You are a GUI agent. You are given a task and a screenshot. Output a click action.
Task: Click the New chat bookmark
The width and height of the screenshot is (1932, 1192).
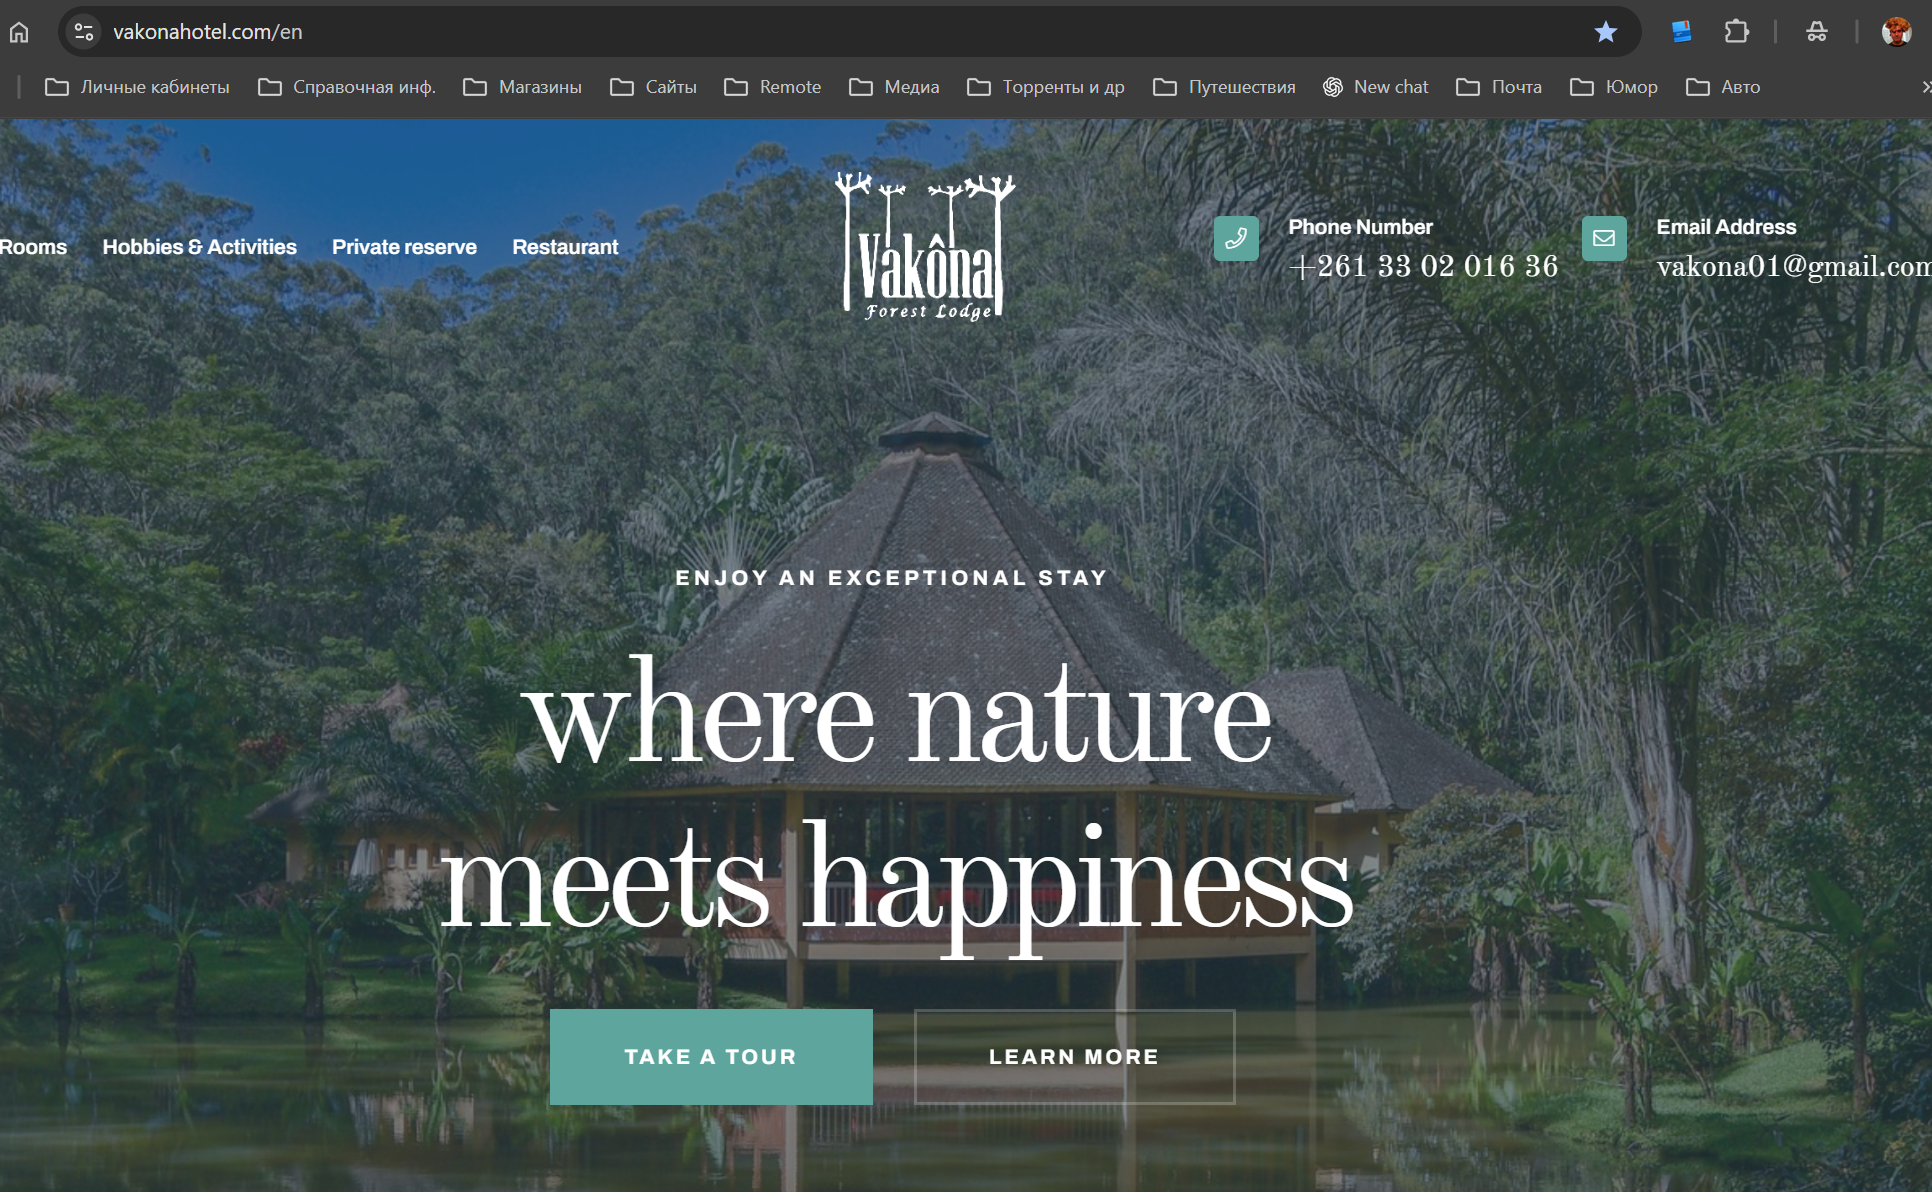click(1375, 87)
